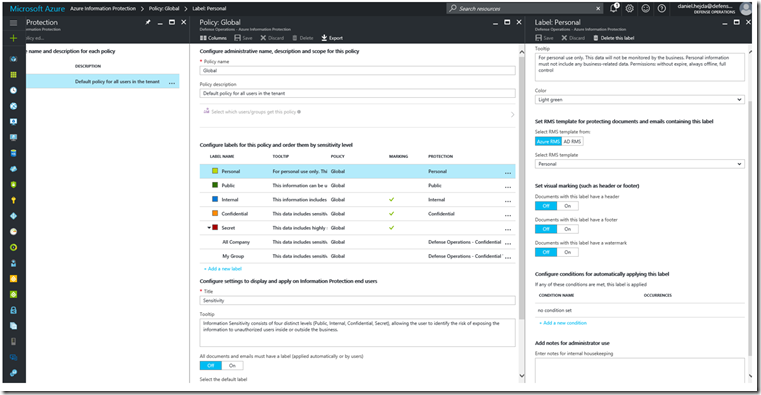The height and width of the screenshot is (395, 761).
Task: Turn watermark marking On
Action: pos(568,252)
